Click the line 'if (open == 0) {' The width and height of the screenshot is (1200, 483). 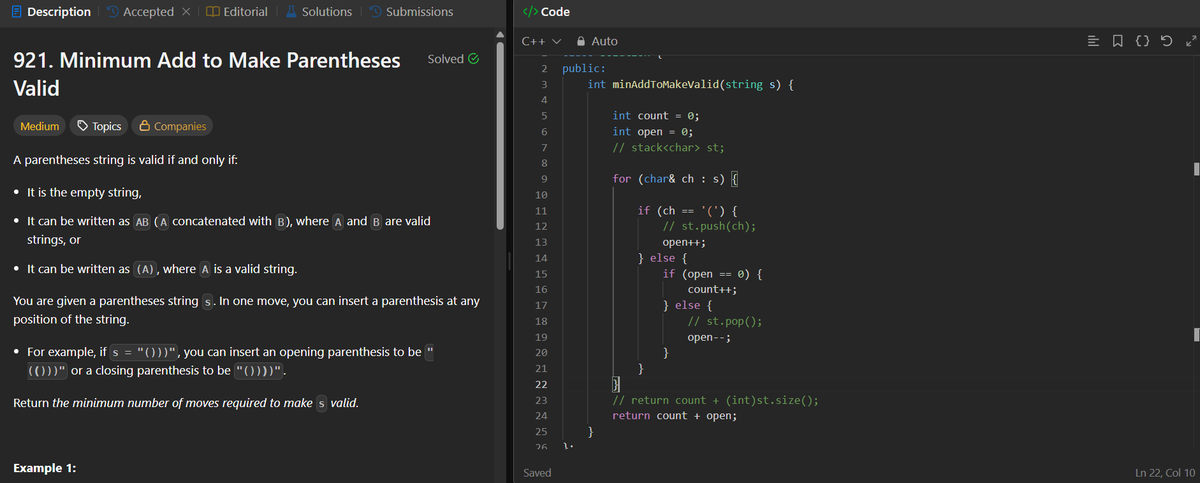coord(715,274)
